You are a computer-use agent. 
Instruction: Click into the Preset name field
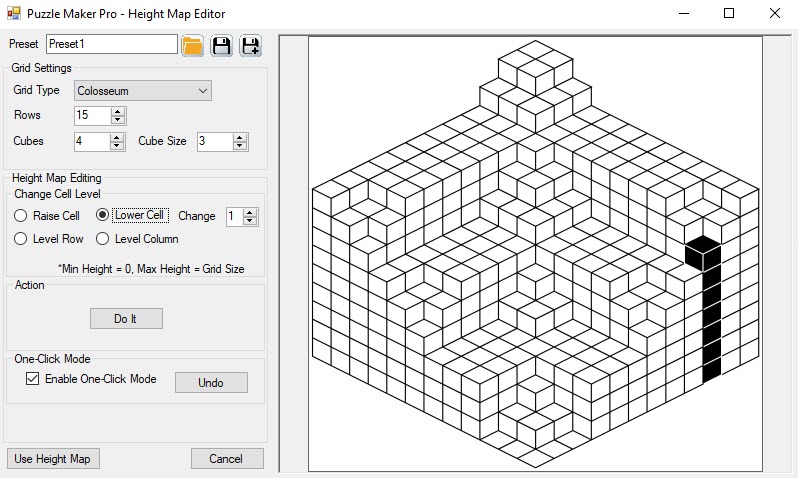(111, 45)
